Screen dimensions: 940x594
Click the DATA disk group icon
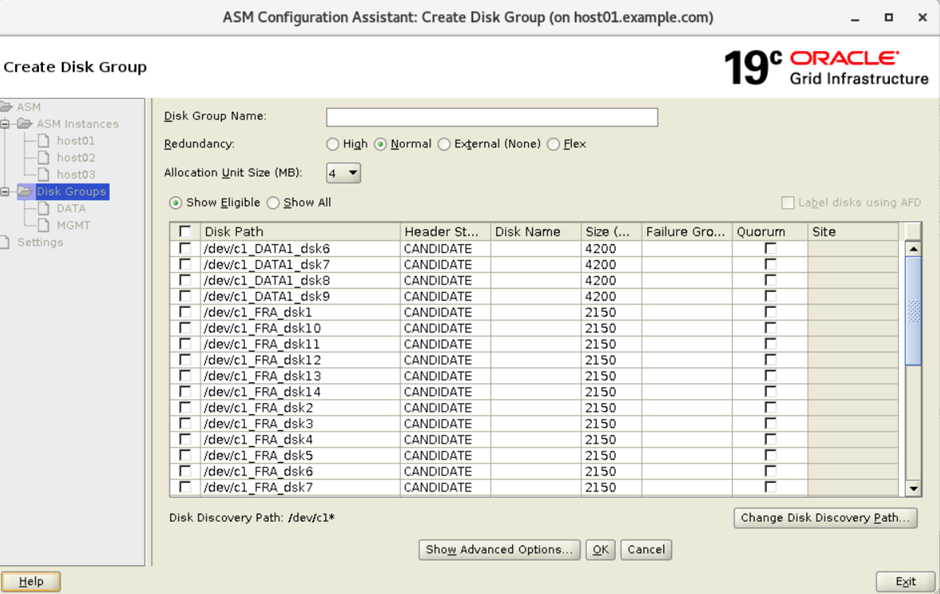coord(44,209)
